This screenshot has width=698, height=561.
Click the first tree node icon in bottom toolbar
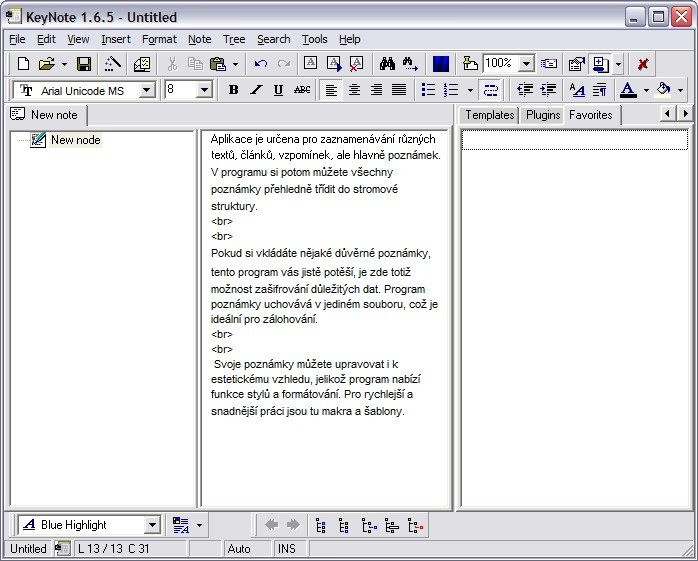coord(321,525)
